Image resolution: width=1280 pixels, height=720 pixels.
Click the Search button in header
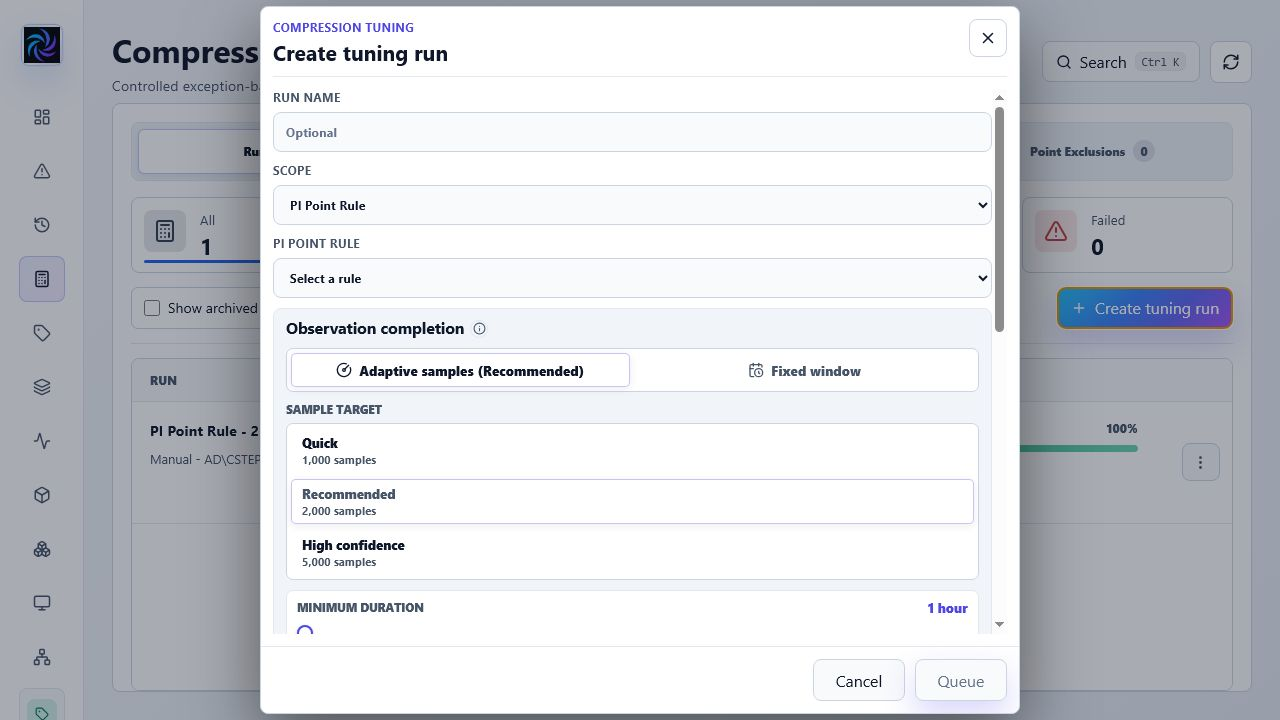(1120, 62)
